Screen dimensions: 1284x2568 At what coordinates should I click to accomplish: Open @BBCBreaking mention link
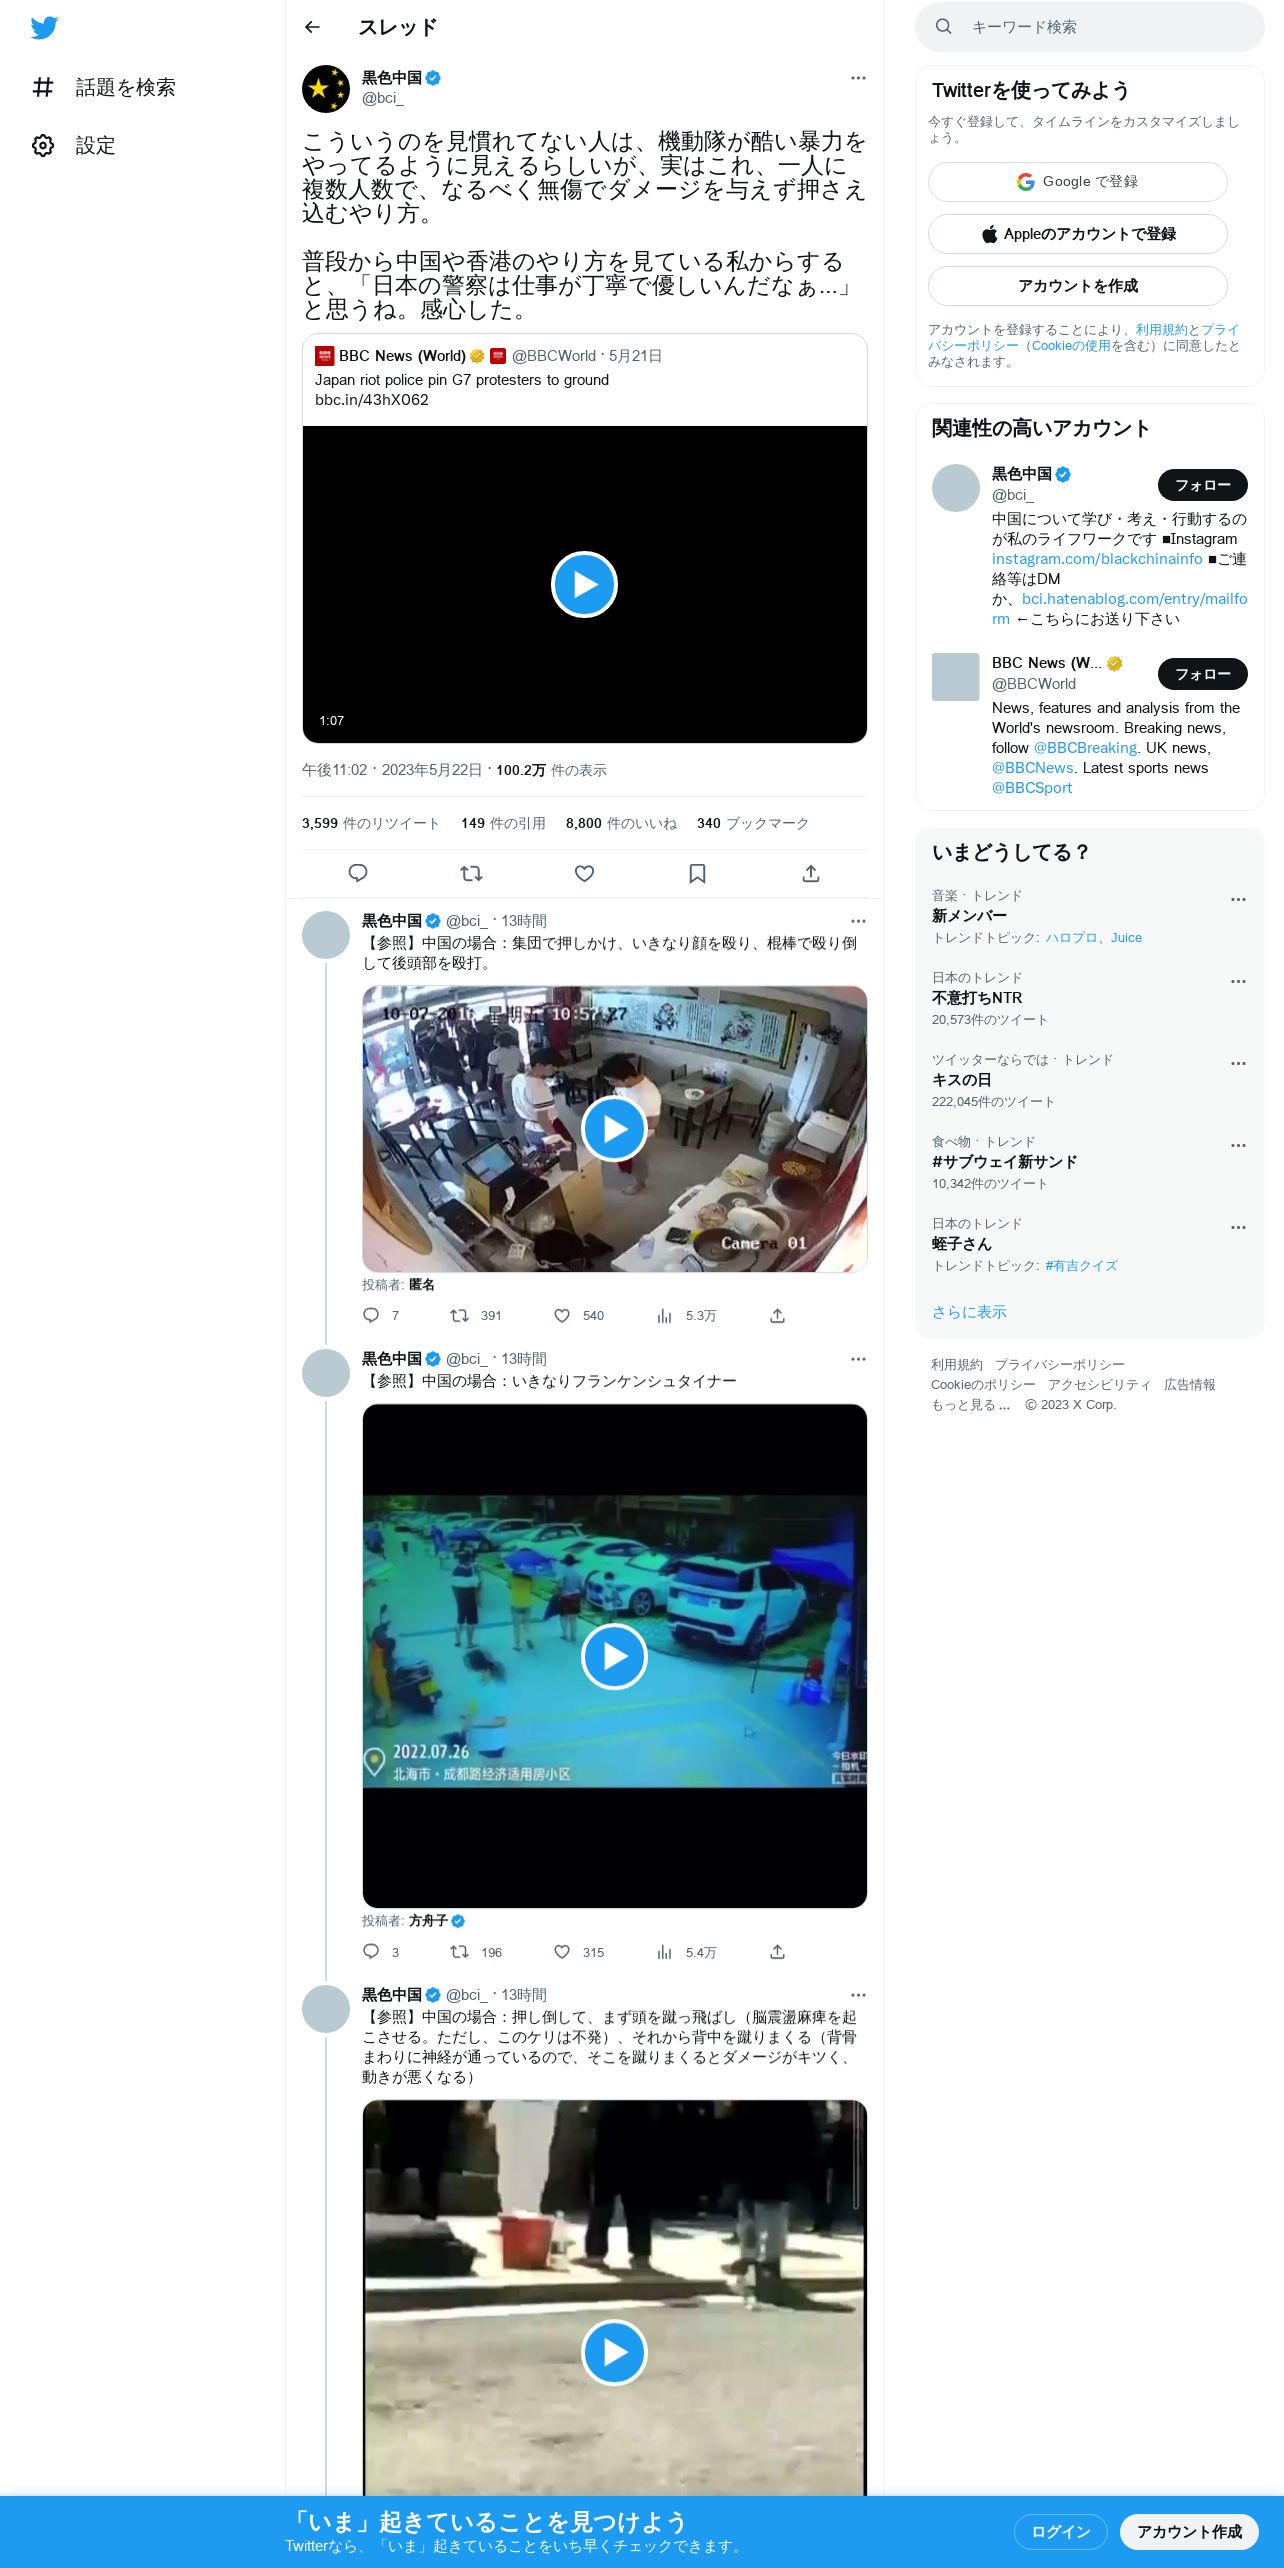(1085, 748)
